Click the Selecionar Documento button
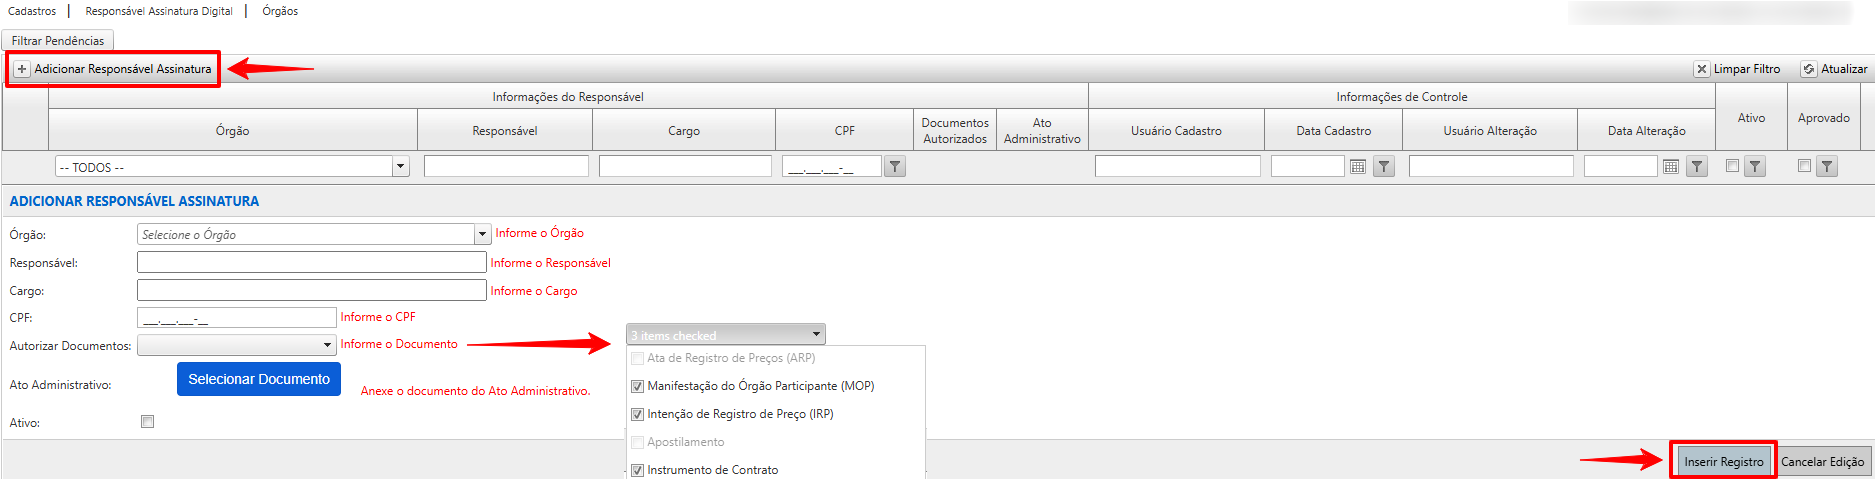This screenshot has width=1875, height=479. point(259,379)
